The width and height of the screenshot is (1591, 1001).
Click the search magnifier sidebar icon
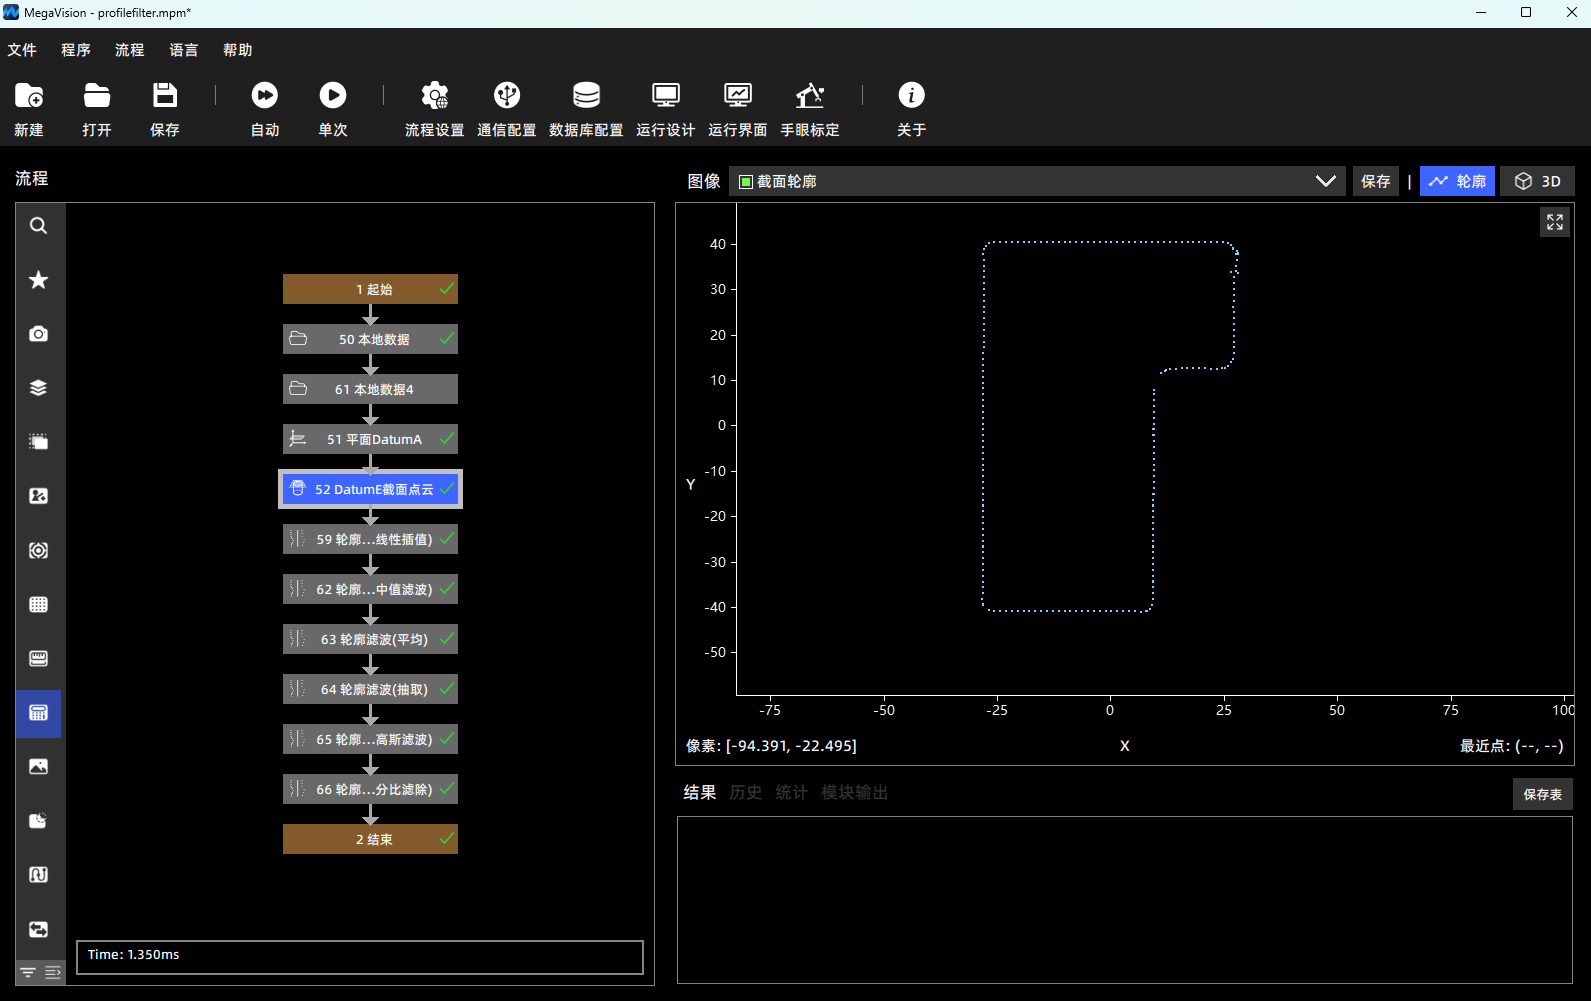point(39,226)
